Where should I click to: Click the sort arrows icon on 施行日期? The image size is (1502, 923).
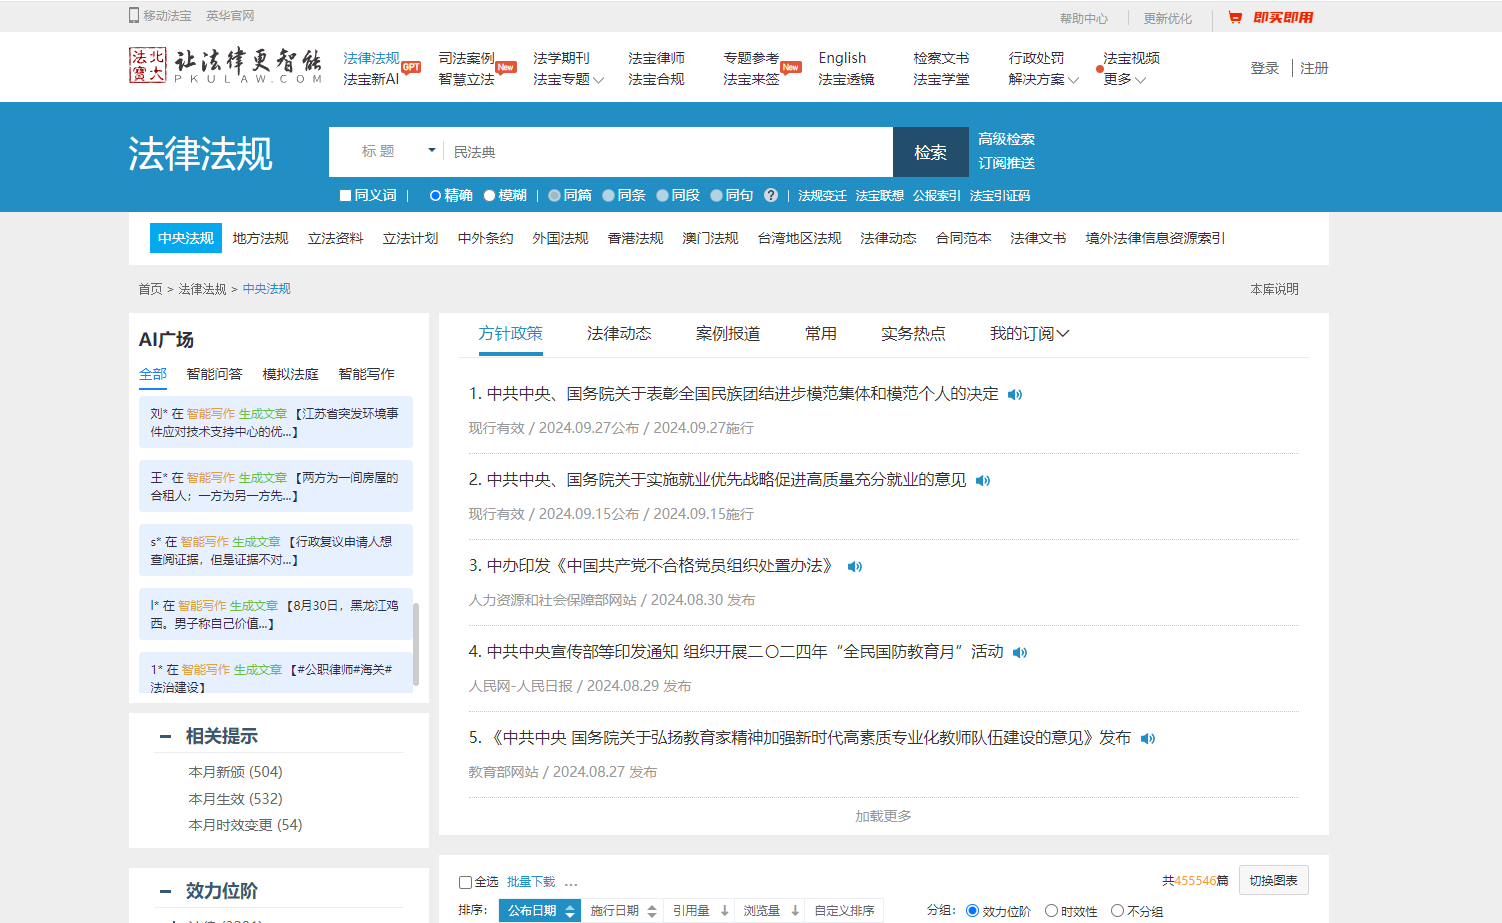[652, 911]
